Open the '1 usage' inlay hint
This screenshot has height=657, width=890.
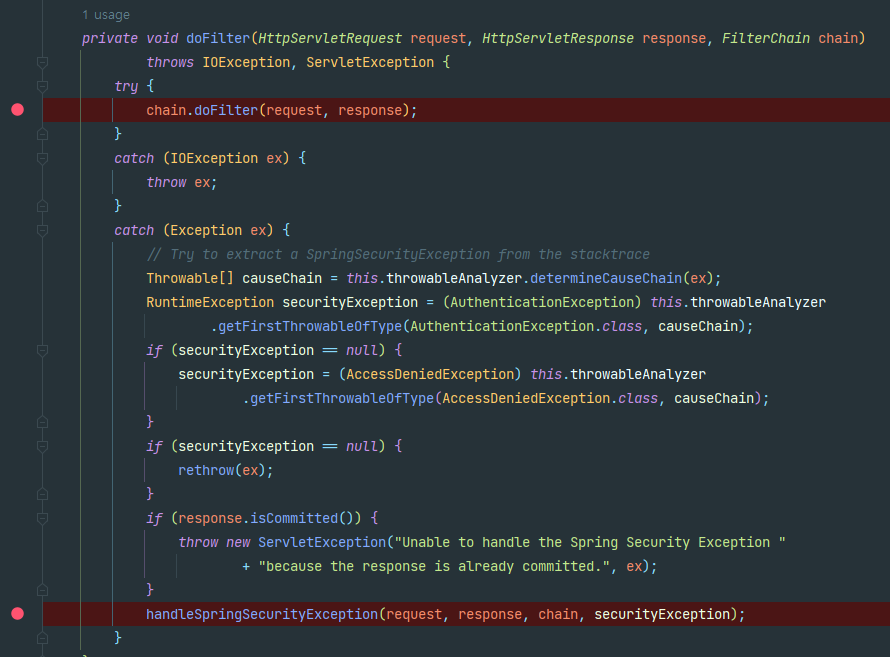pos(106,15)
